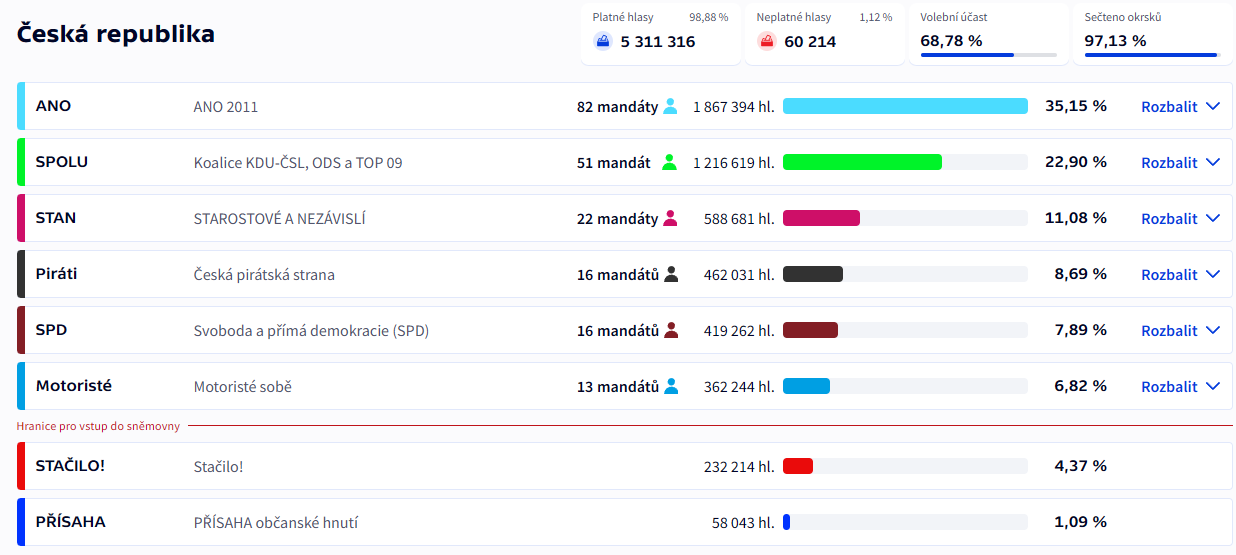The width and height of the screenshot is (1236, 555).
Task: Expand the Piráti row chevron
Action: pos(1213,275)
